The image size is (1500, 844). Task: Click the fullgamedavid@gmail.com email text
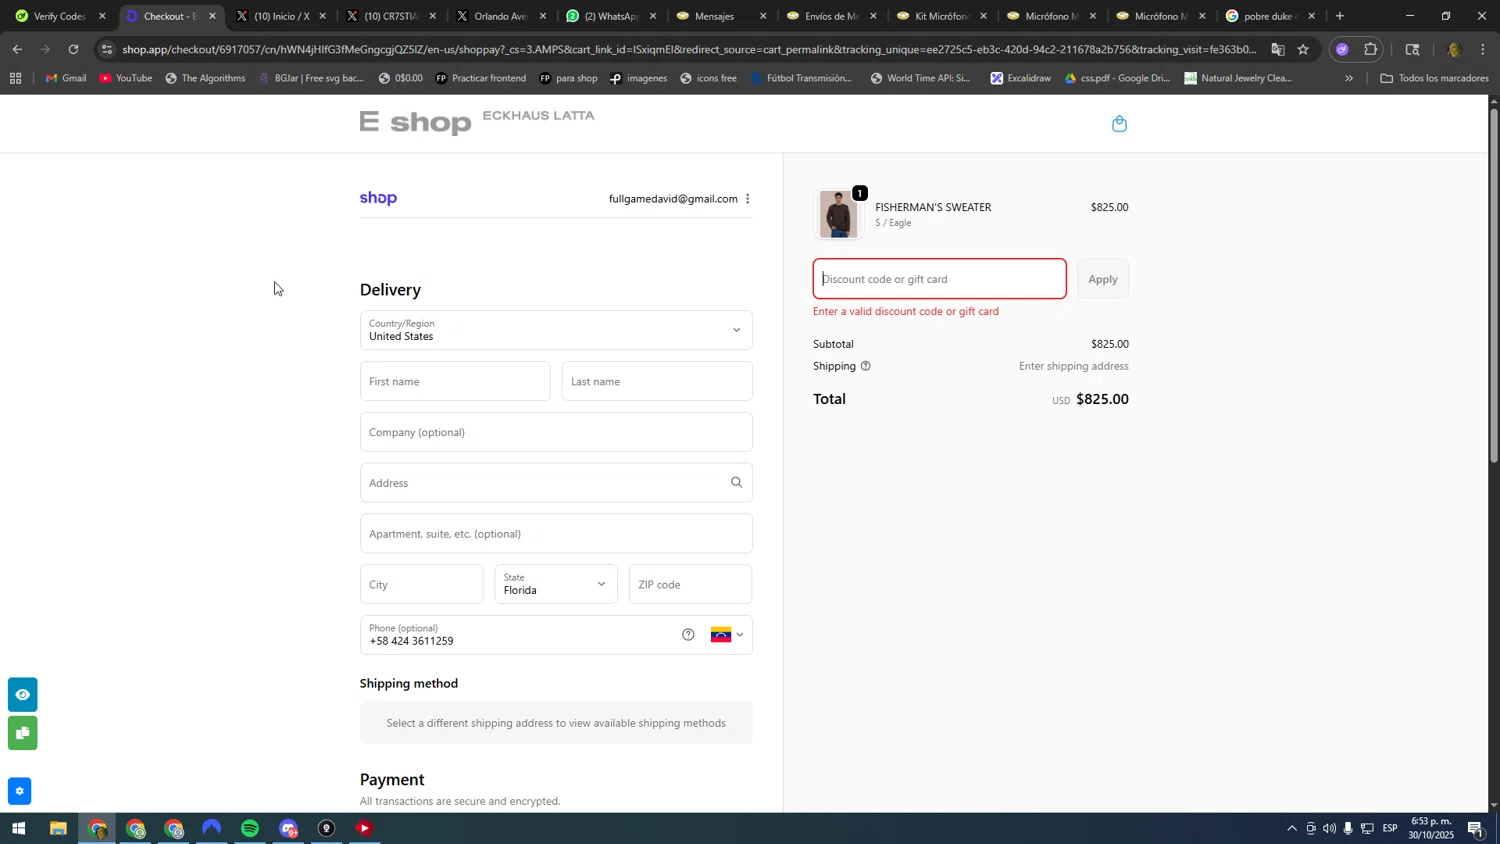point(673,199)
